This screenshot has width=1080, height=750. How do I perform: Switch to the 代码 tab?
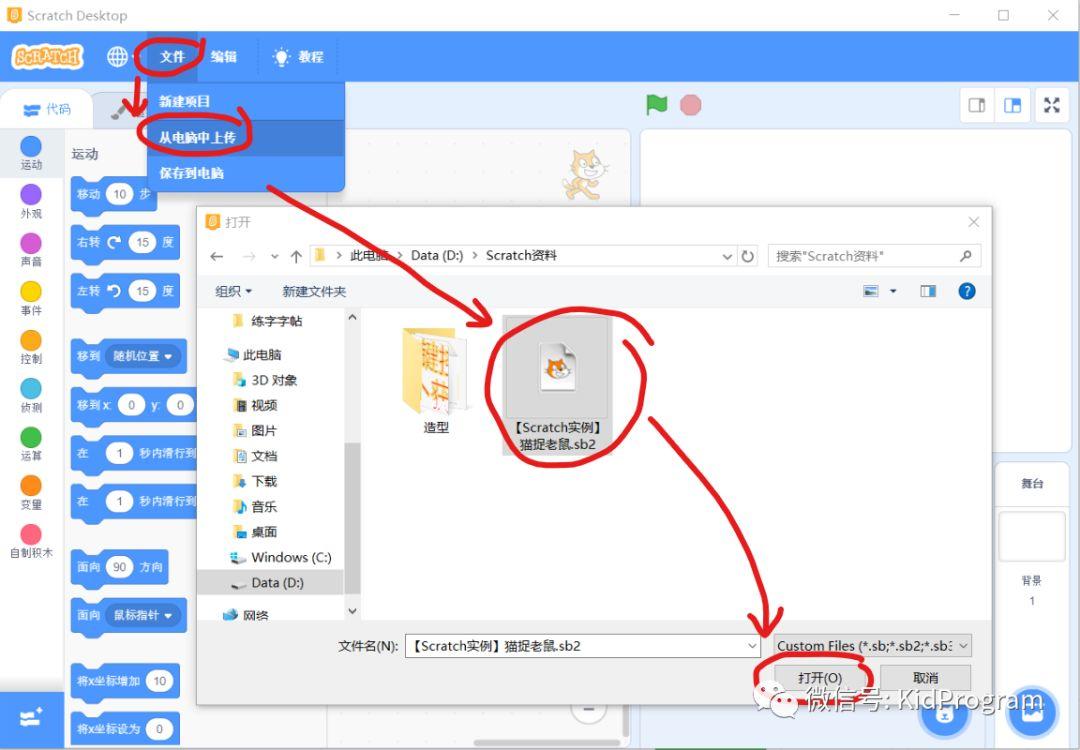coord(47,109)
